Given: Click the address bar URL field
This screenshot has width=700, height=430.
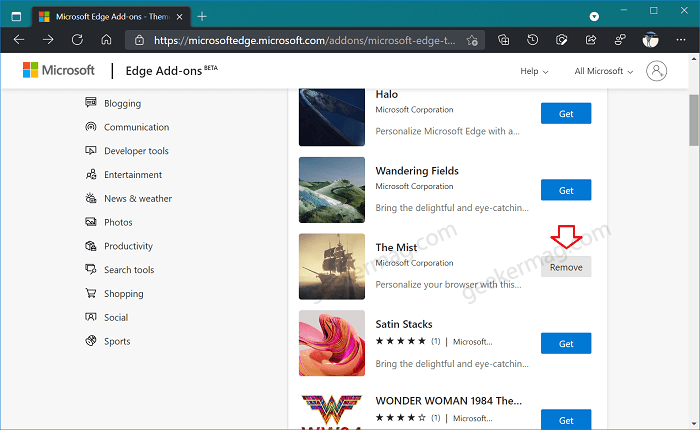Looking at the screenshot, I should coord(304,41).
